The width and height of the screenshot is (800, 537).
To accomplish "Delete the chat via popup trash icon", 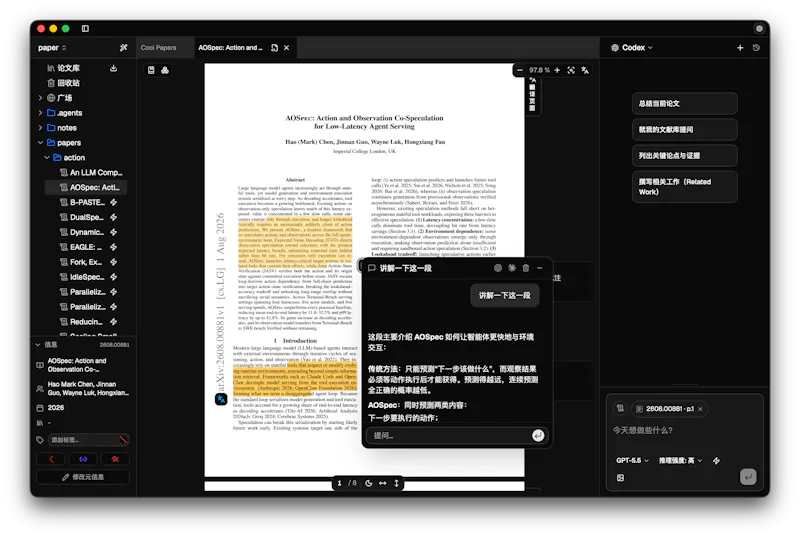I will tap(526, 268).
